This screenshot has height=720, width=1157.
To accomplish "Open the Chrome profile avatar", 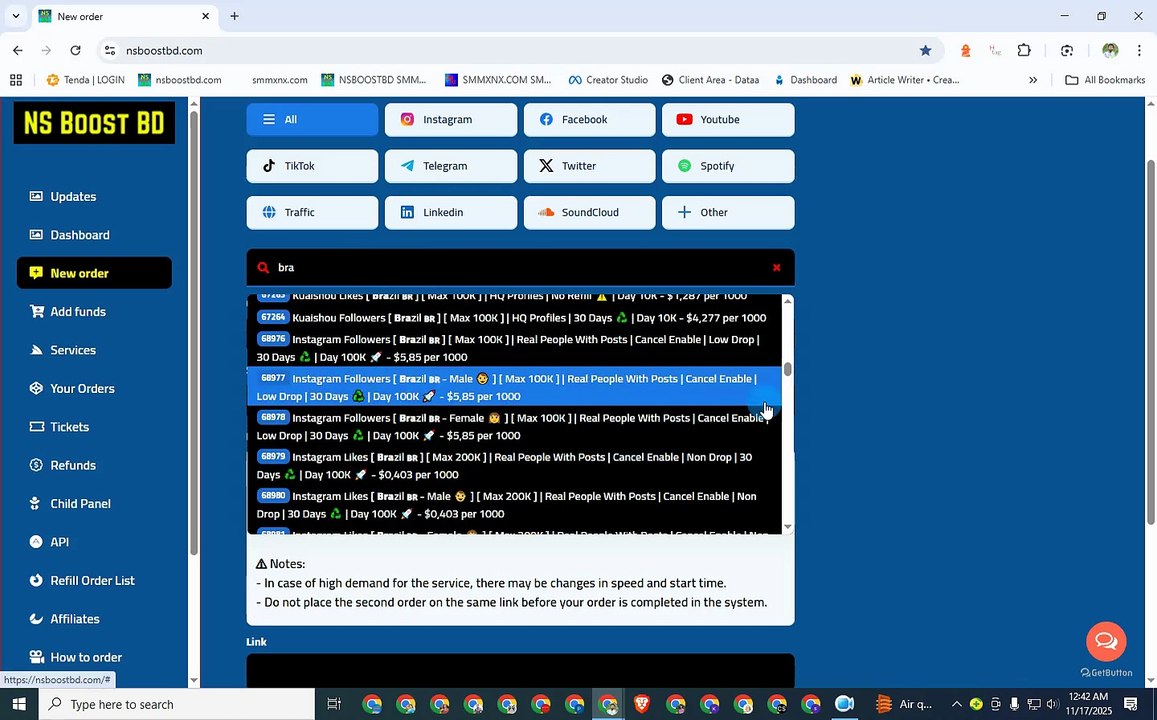I will (1111, 50).
